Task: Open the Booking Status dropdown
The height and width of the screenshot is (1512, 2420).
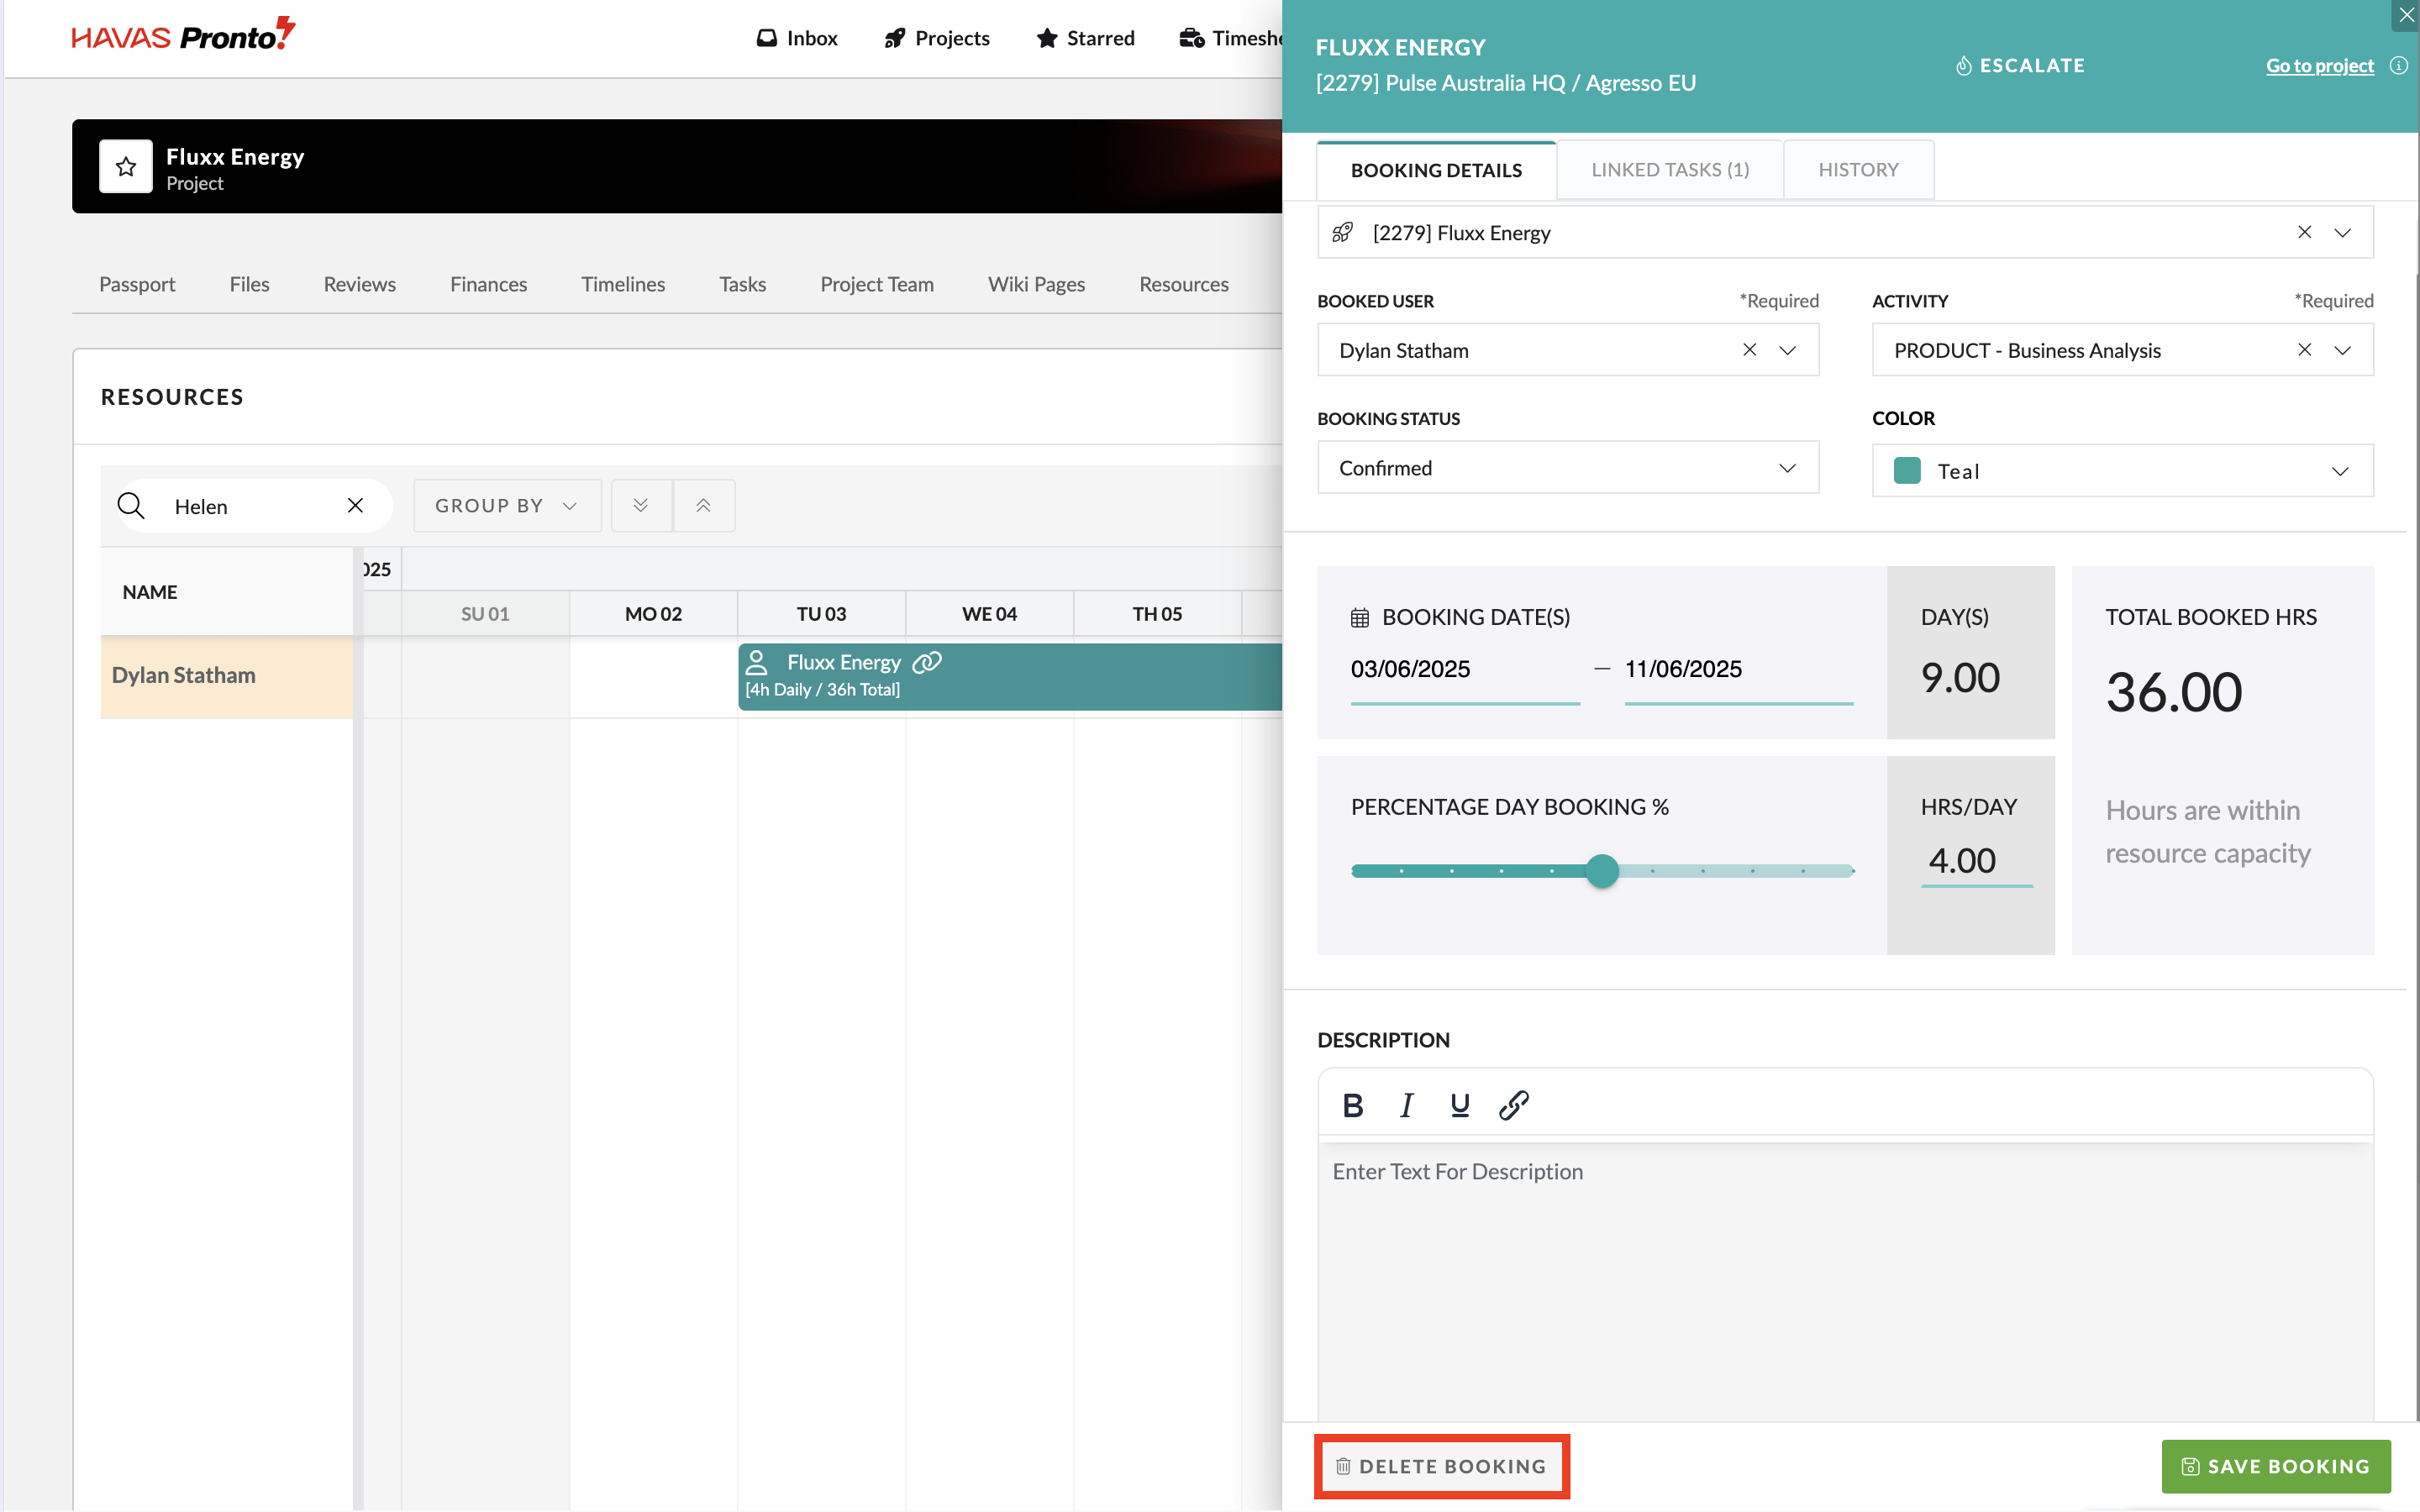Action: click(1567, 468)
